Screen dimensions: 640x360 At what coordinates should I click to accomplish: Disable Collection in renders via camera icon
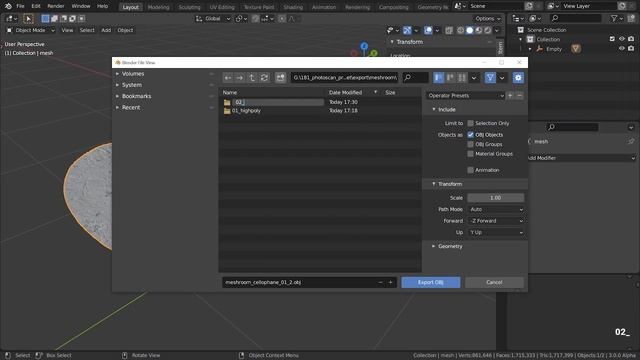coord(631,39)
